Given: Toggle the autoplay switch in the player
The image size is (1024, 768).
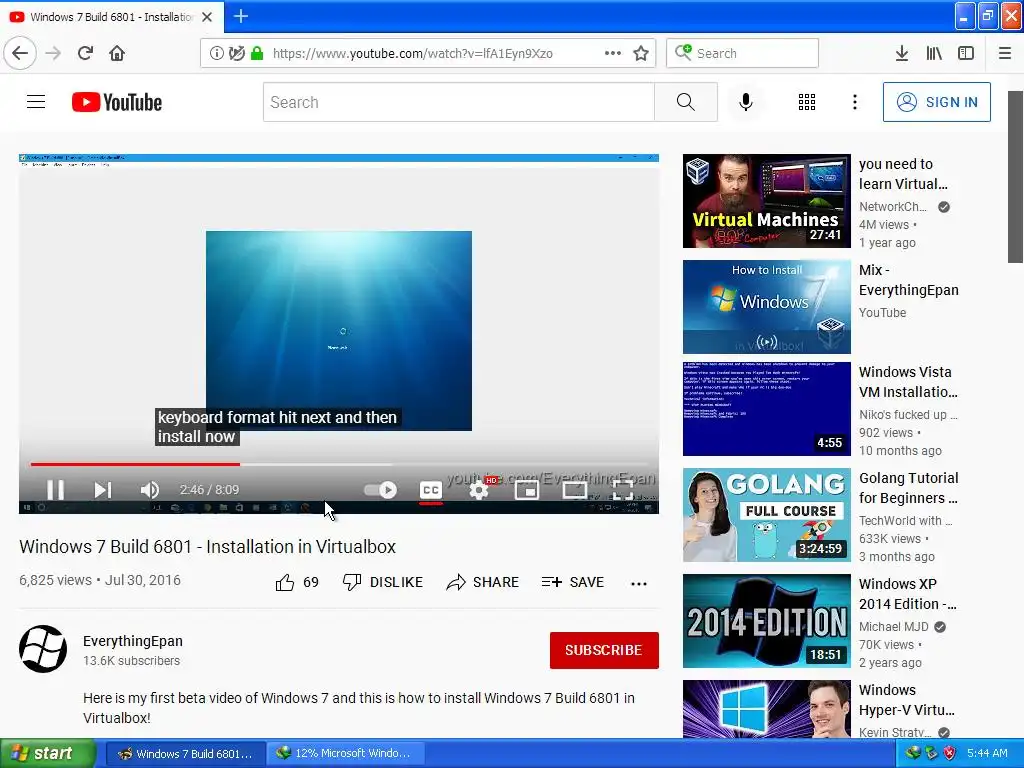Looking at the screenshot, I should pos(381,490).
